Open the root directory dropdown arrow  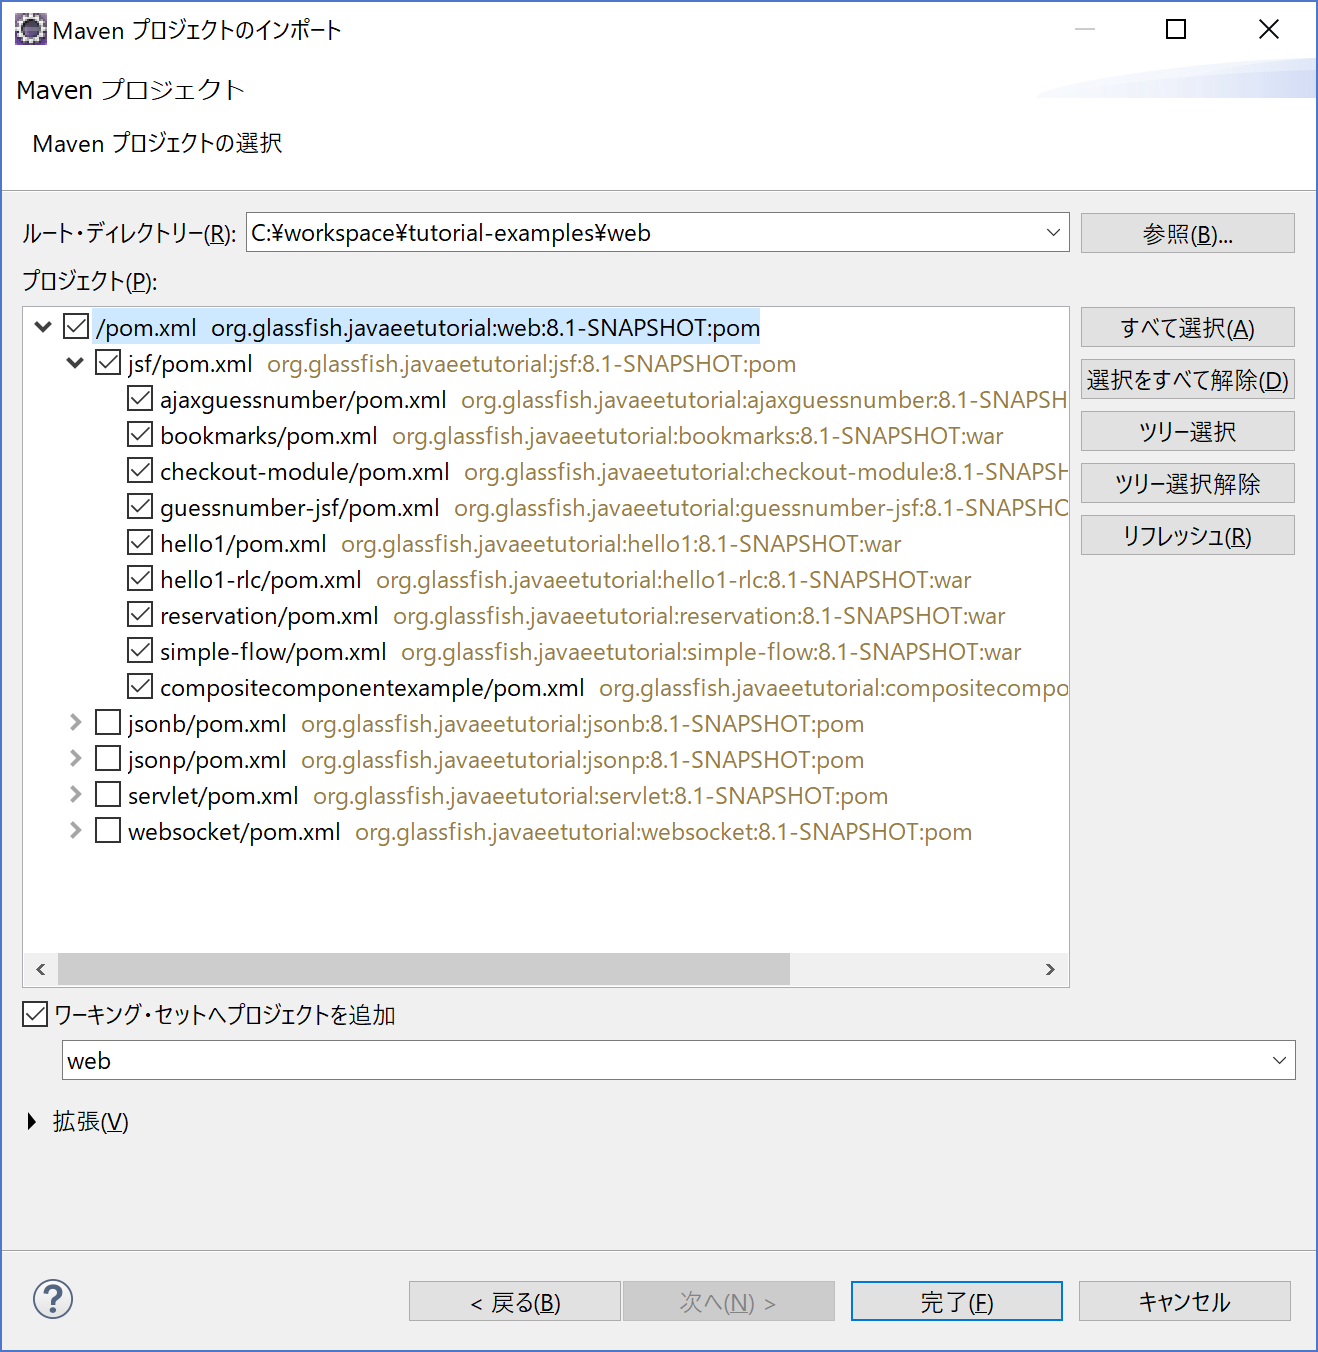click(1053, 232)
